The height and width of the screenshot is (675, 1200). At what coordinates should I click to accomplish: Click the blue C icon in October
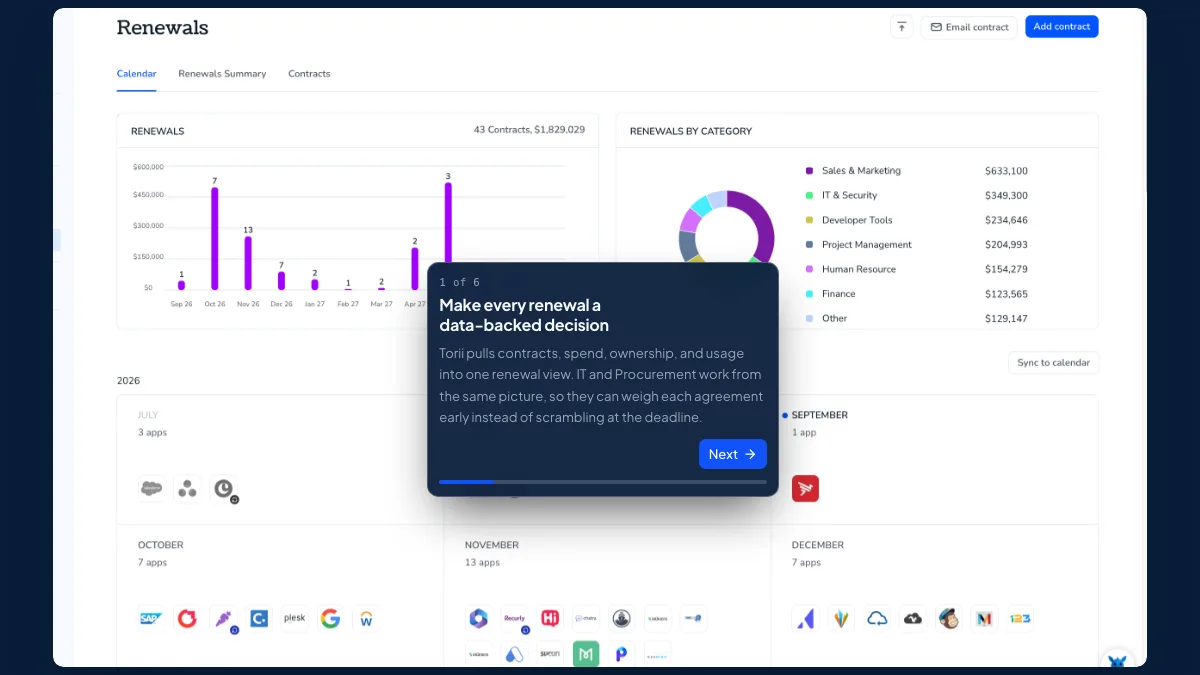pos(259,619)
